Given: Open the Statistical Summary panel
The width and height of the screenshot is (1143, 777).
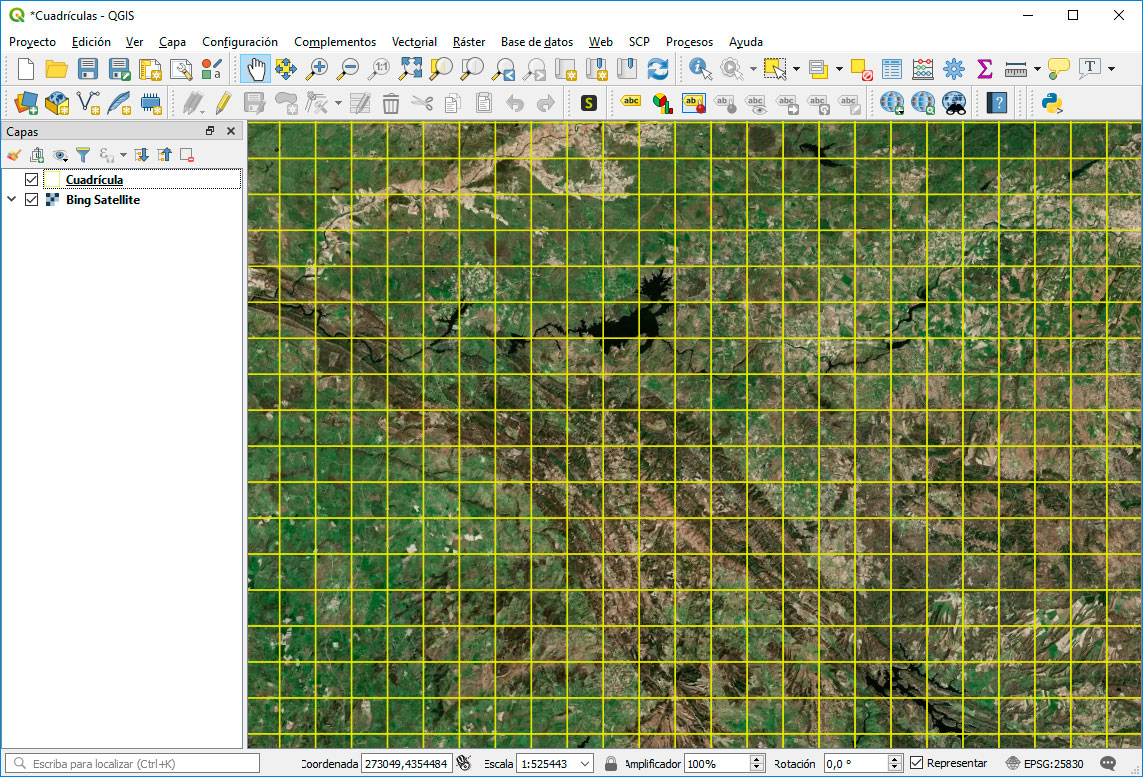Looking at the screenshot, I should point(985,70).
